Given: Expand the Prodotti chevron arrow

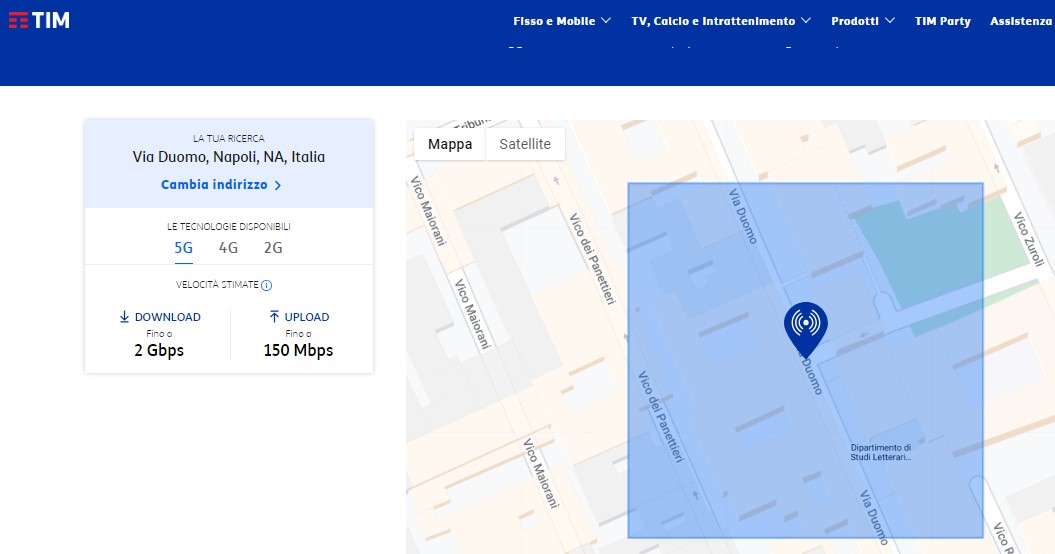Looking at the screenshot, I should (x=889, y=21).
